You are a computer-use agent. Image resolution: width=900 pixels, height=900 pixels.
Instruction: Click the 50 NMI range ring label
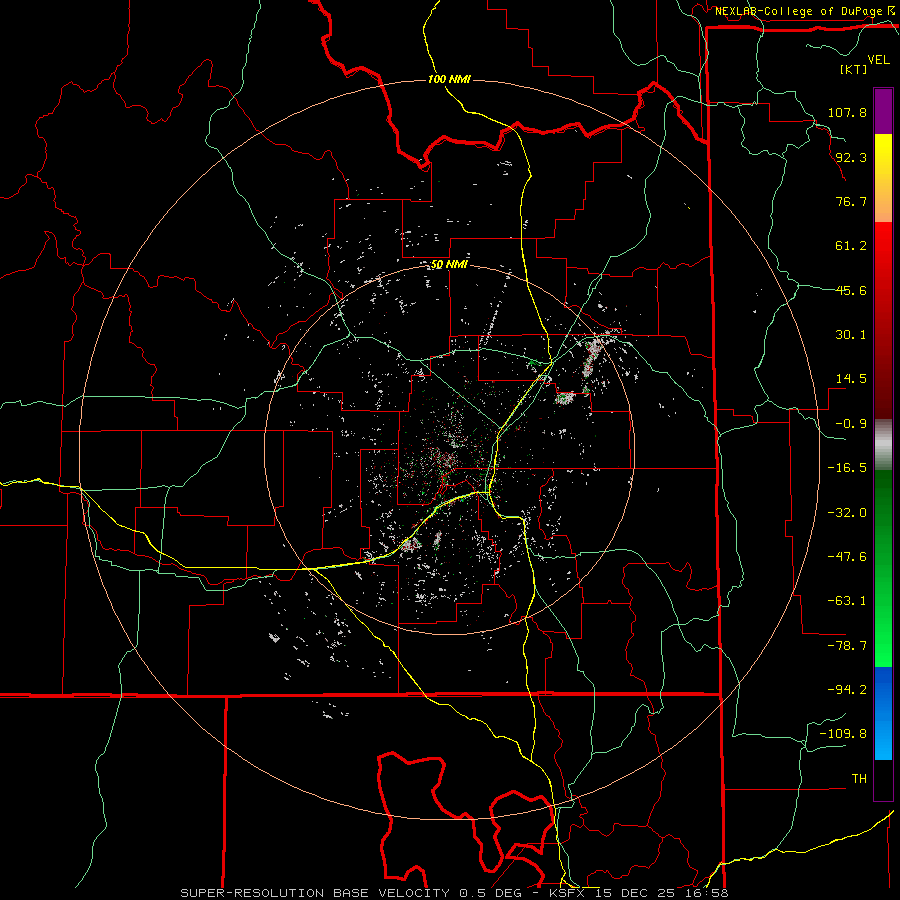449,265
